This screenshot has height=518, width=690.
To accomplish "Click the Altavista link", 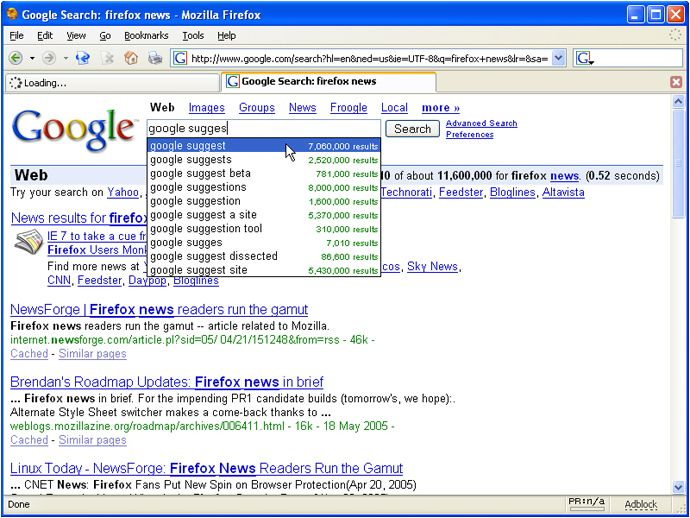I will click(563, 192).
